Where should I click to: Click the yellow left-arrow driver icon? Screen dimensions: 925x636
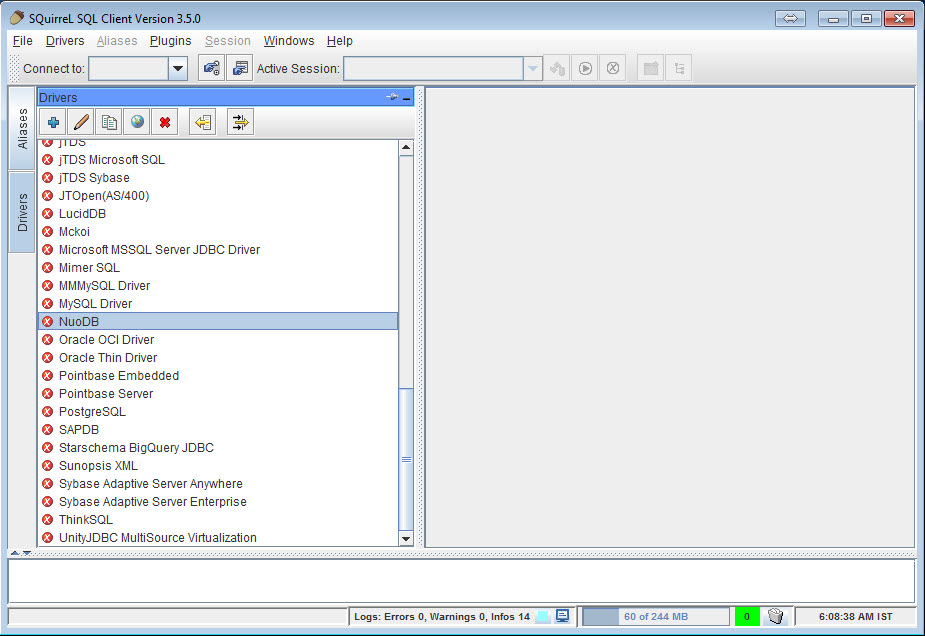pos(203,122)
